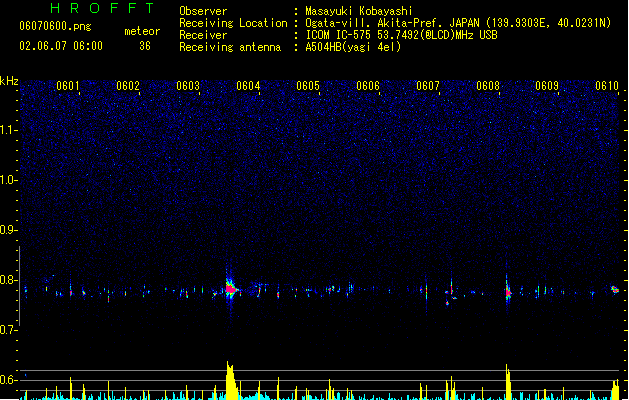Select the filename 06070600.png
629x400 pixels.
tap(55, 26)
